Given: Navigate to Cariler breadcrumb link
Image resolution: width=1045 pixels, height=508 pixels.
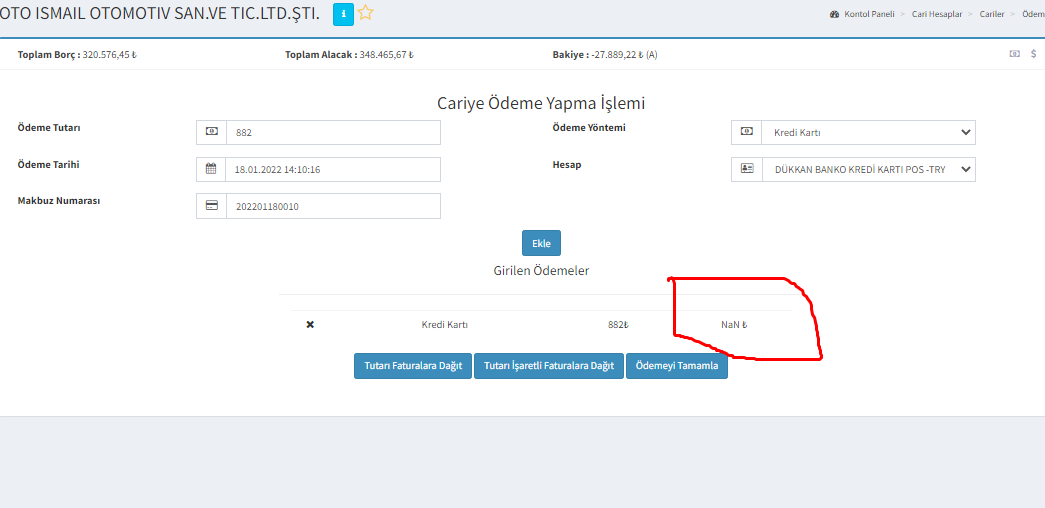Looking at the screenshot, I should (992, 15).
